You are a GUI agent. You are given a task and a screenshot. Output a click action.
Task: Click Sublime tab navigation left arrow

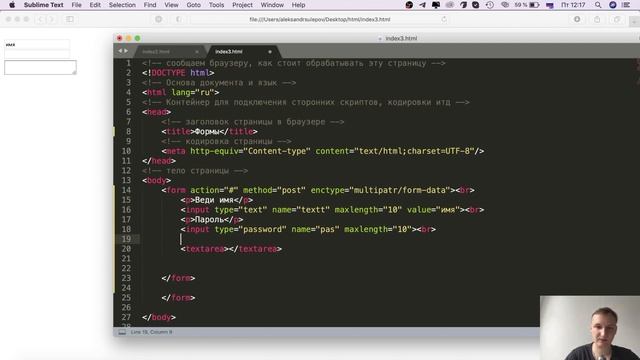point(120,51)
